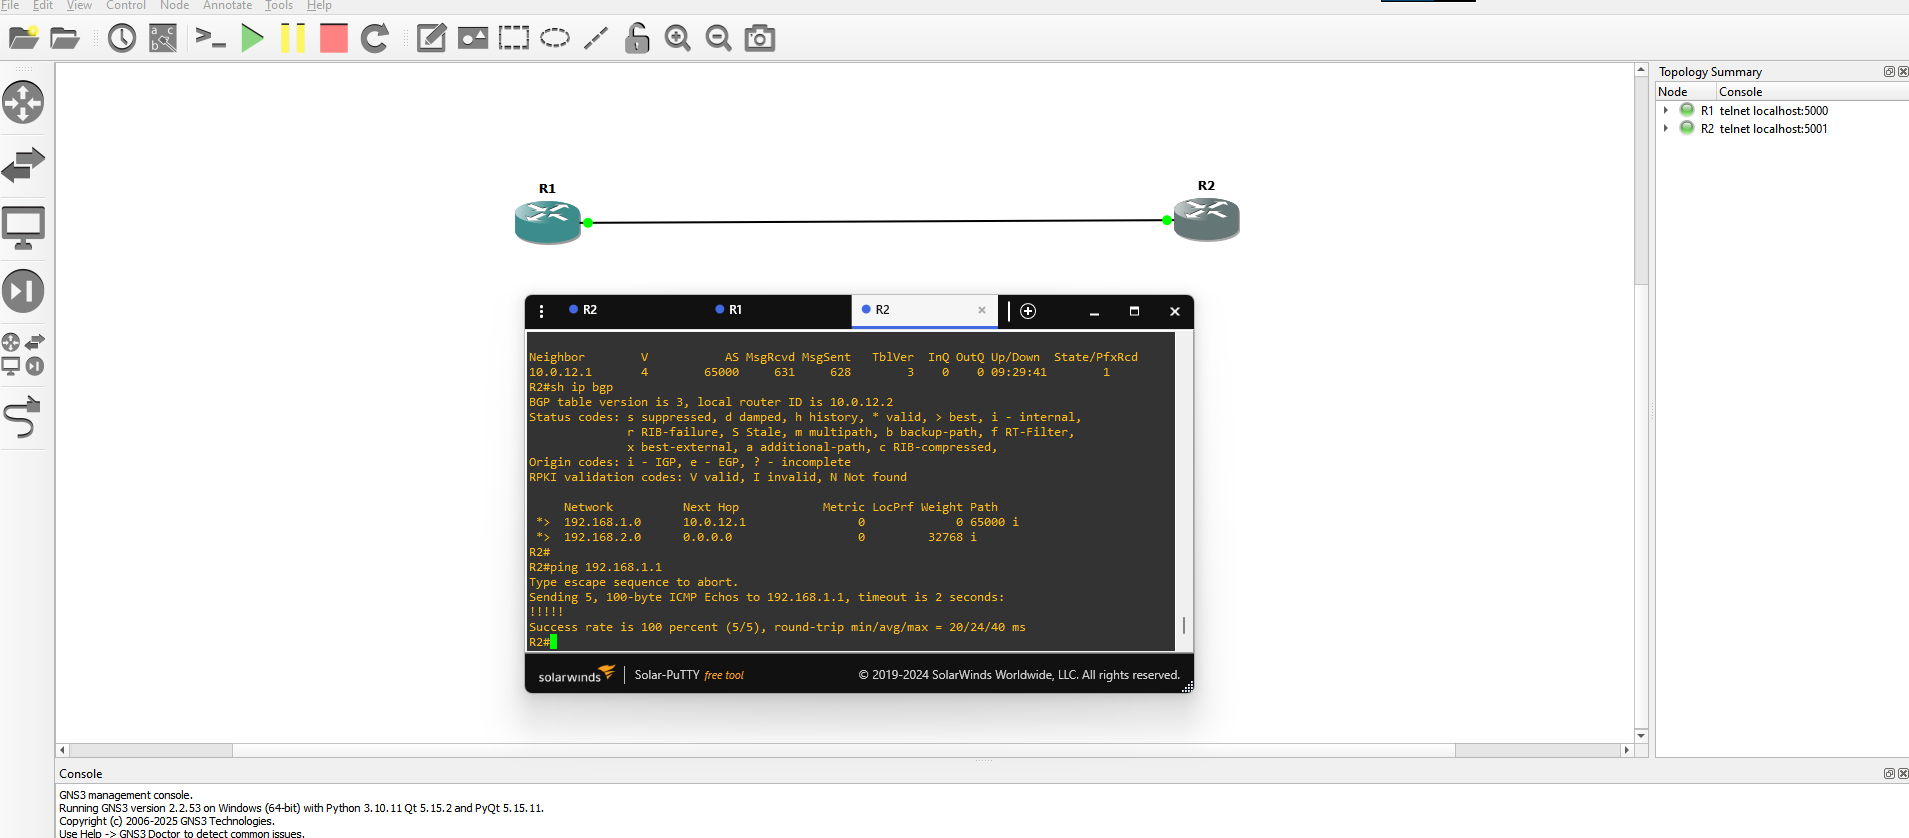Browse switches in device sidebar
This screenshot has width=1909, height=838.
(23, 165)
